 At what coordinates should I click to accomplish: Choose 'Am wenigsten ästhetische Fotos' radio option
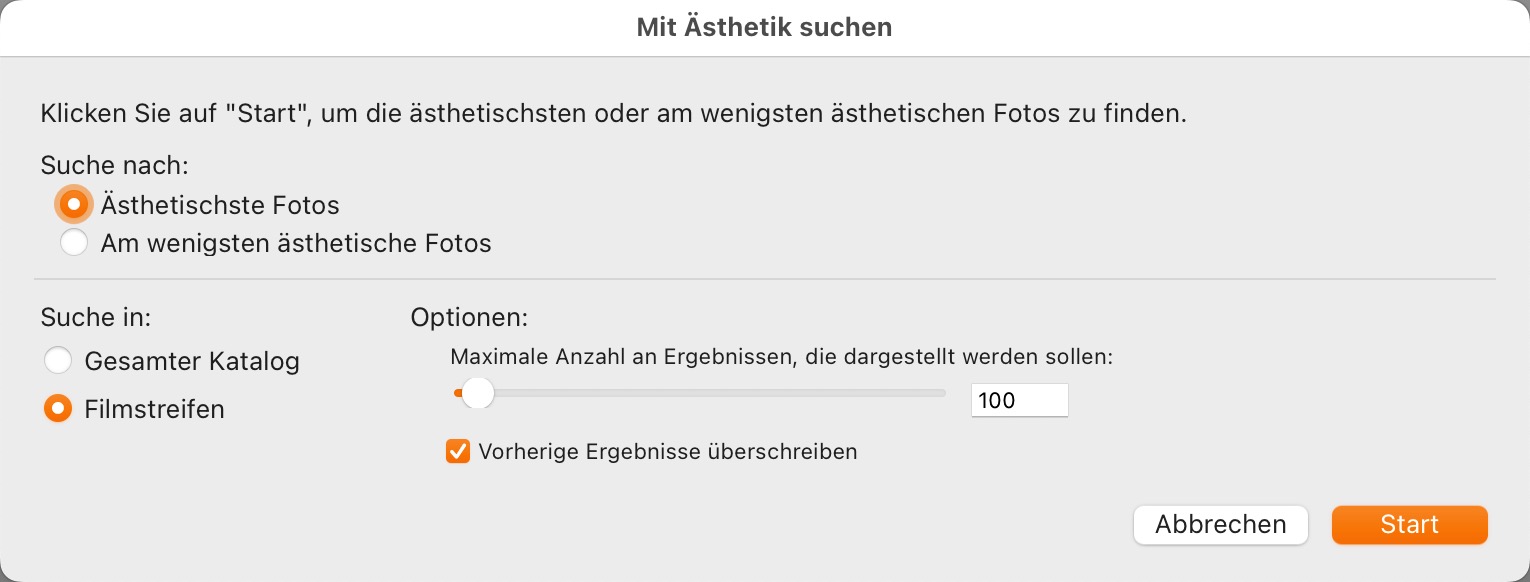point(73,243)
